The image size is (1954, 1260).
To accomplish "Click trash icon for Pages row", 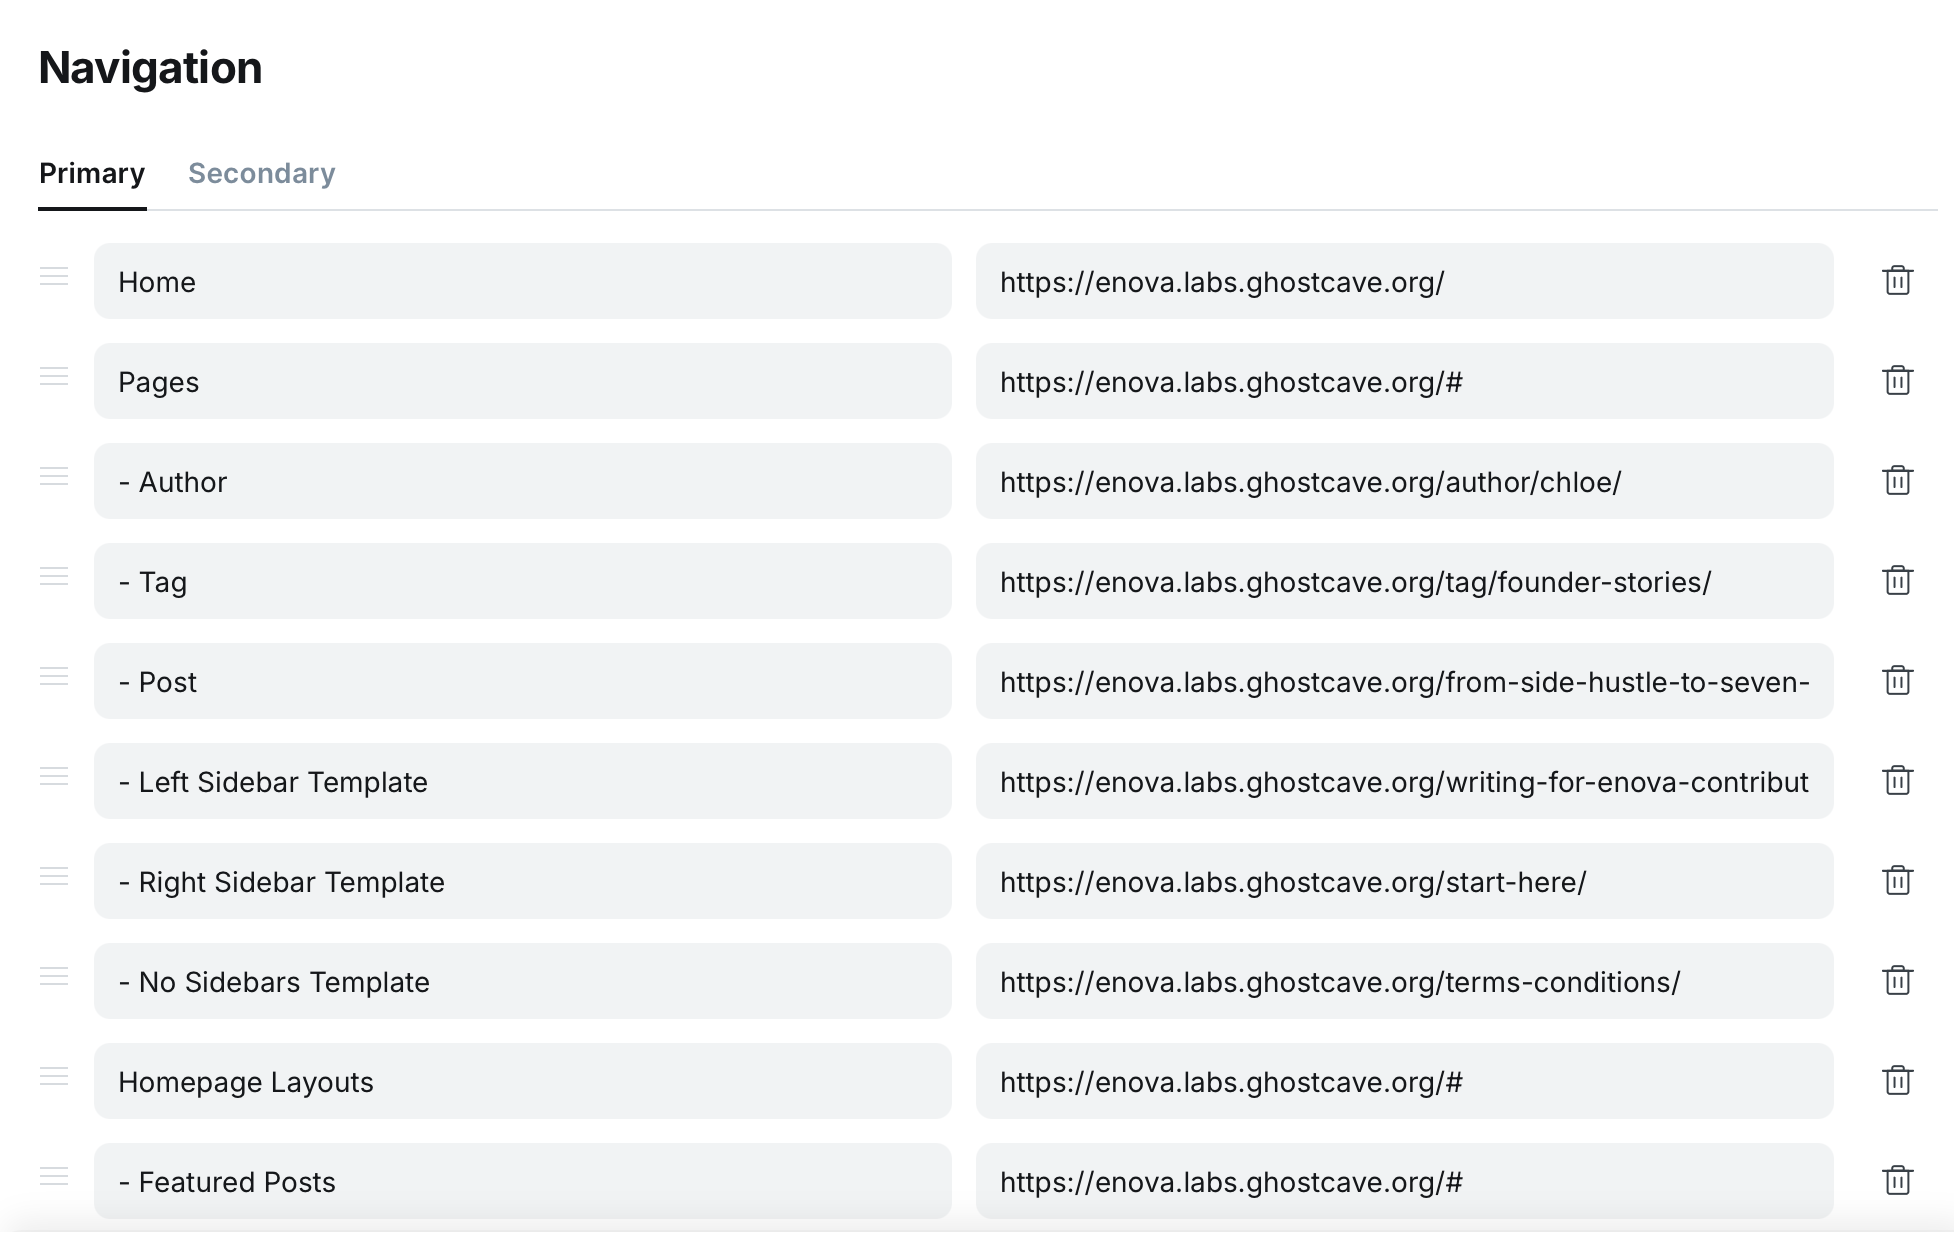I will [x=1897, y=381].
